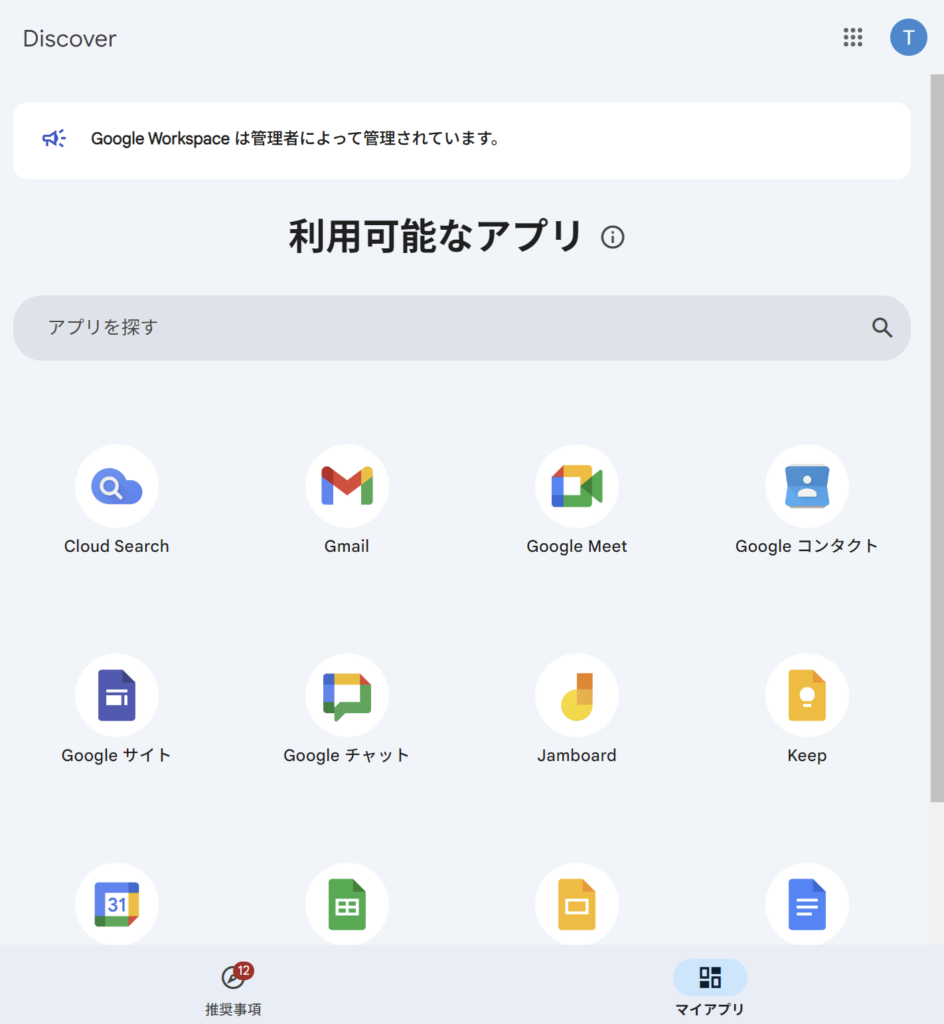Open the green Sheets icon
This screenshot has height=1024, width=944.
coord(347,904)
